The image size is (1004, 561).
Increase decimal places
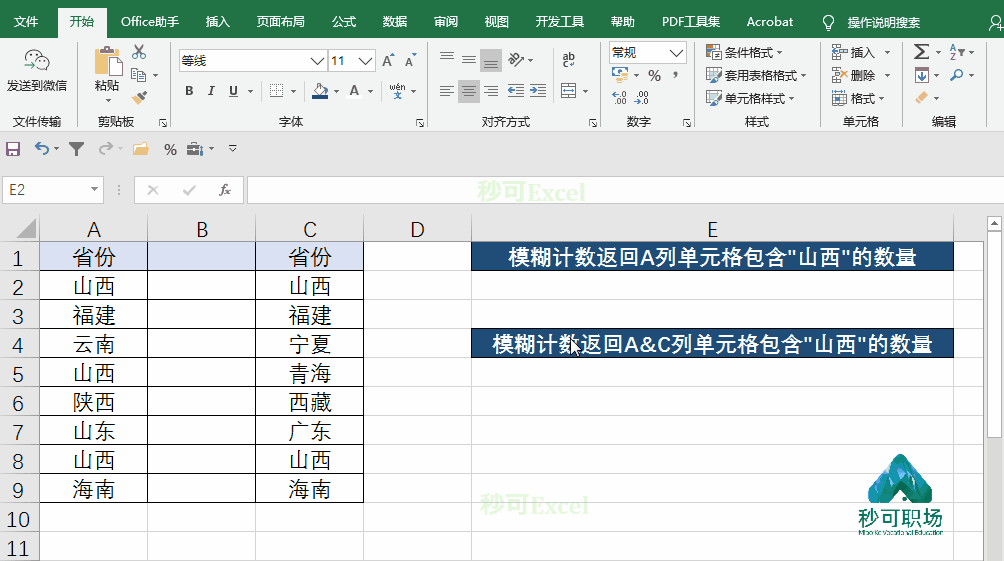619,97
